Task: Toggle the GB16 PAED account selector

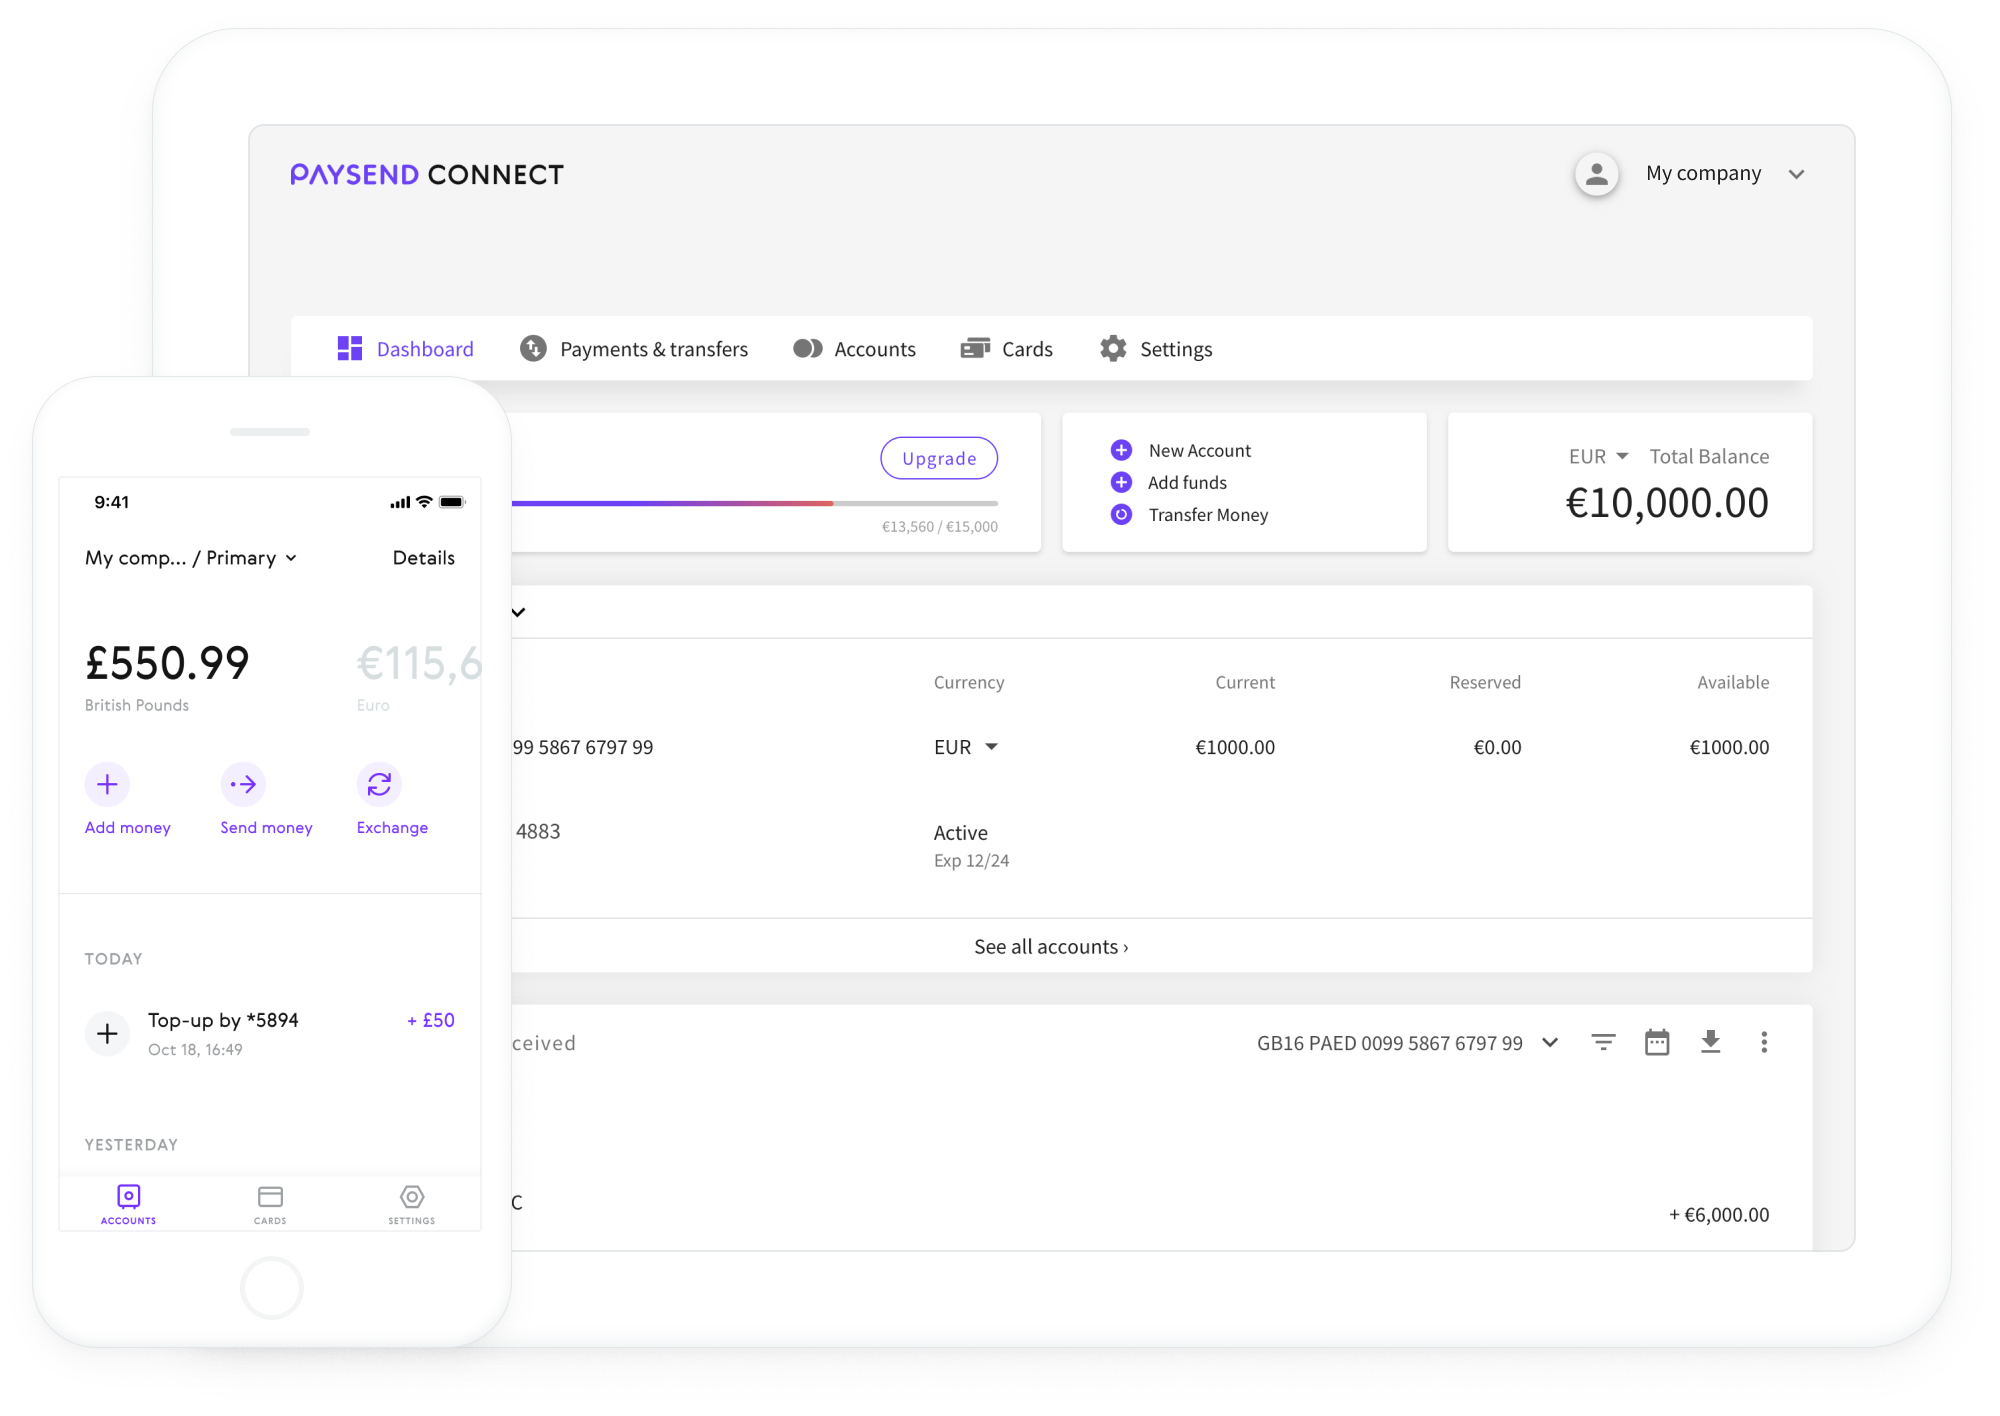Action: [x=1549, y=1039]
